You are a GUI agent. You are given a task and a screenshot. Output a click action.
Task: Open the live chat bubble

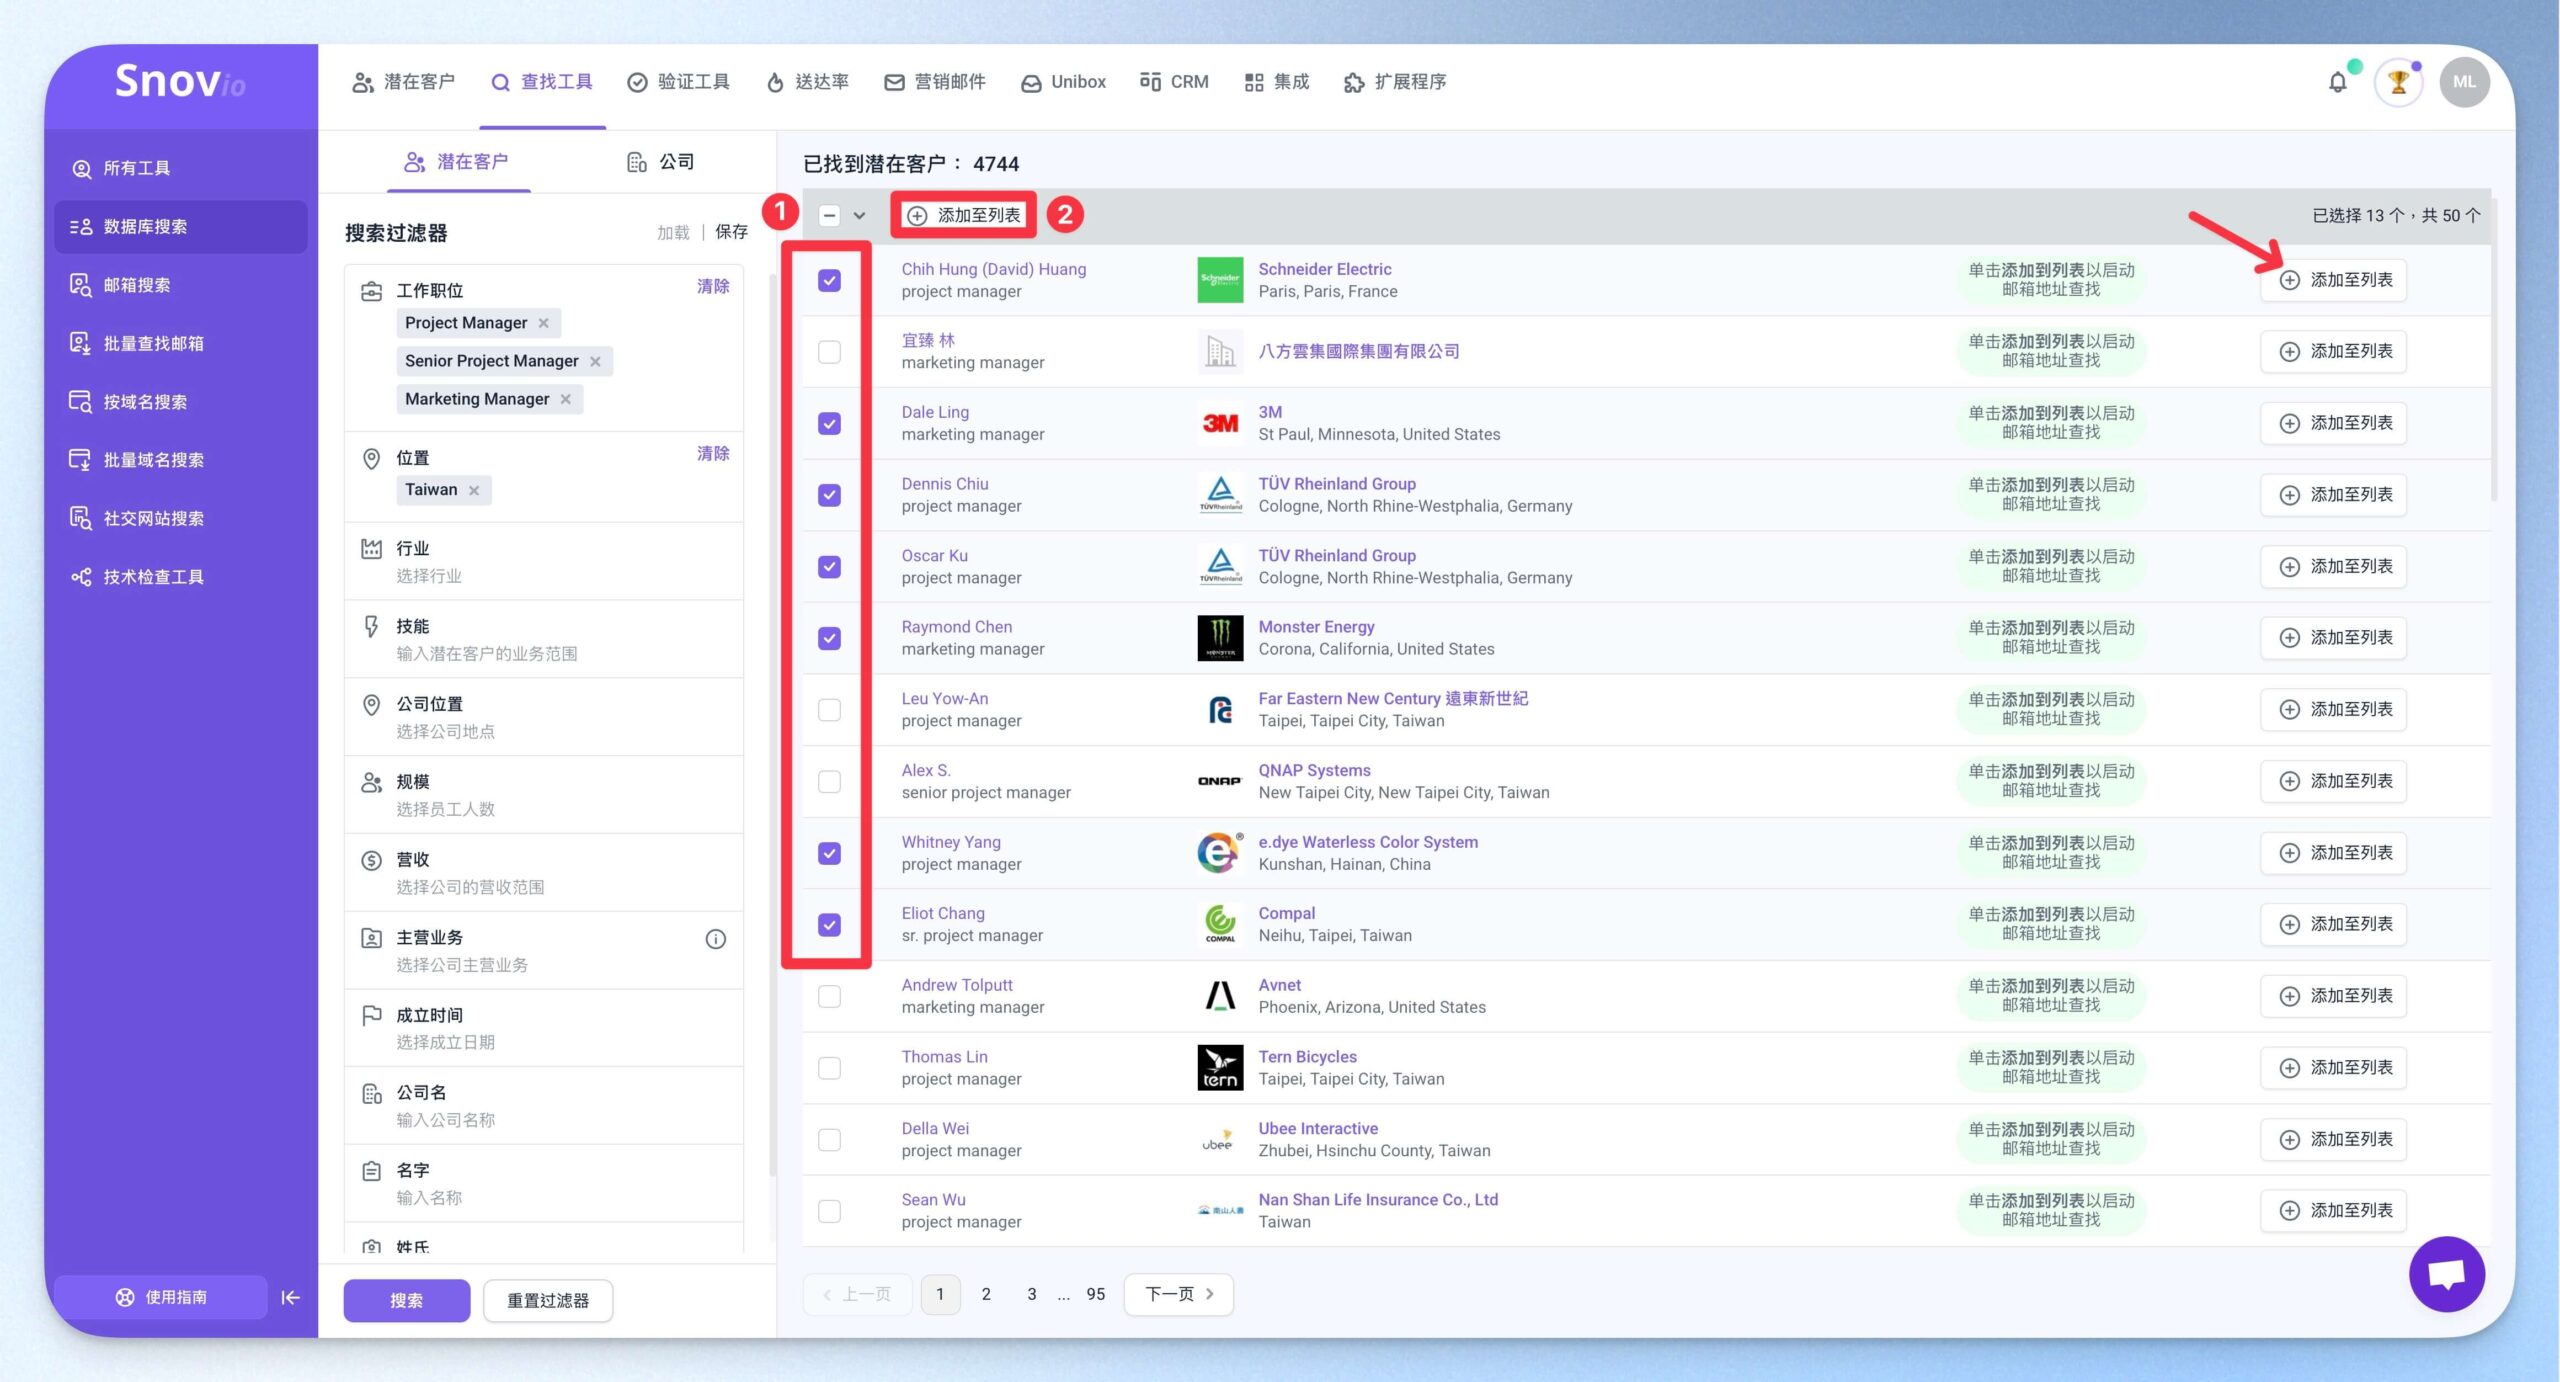(2446, 1273)
